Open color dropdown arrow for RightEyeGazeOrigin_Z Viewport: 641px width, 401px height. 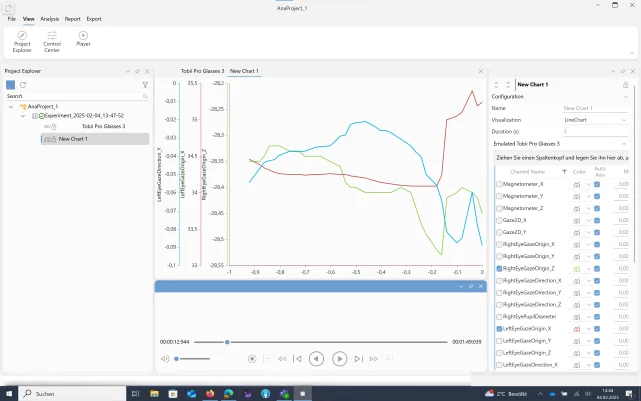(x=589, y=269)
